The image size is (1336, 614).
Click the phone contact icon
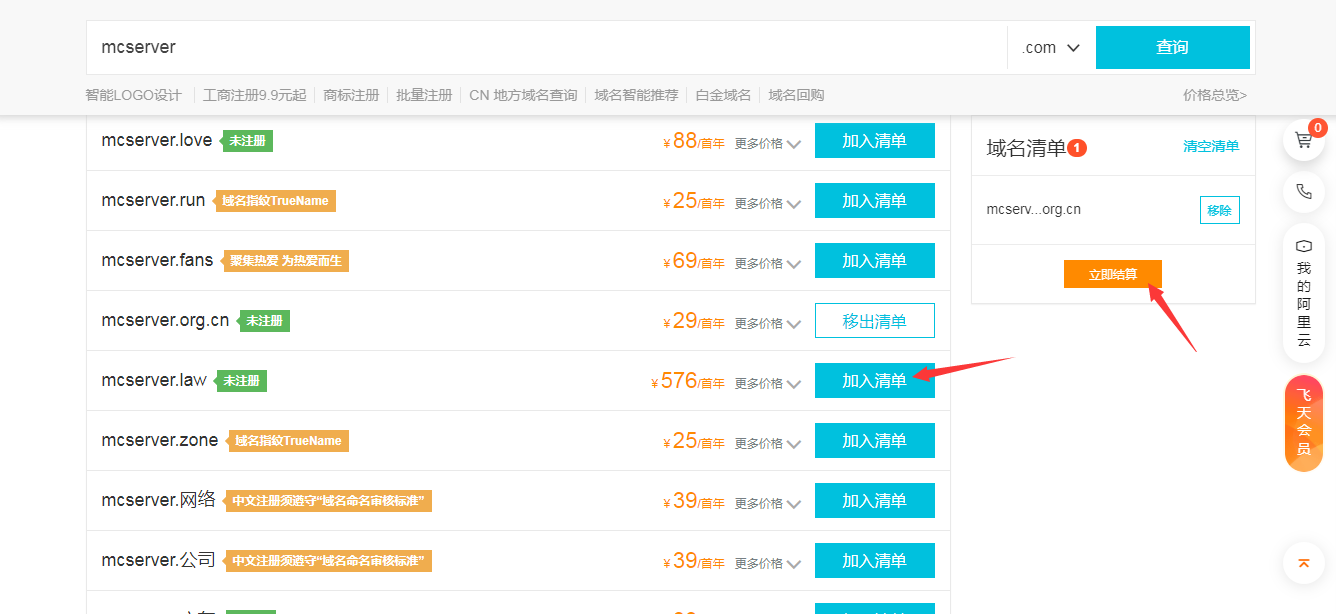coord(1303,191)
